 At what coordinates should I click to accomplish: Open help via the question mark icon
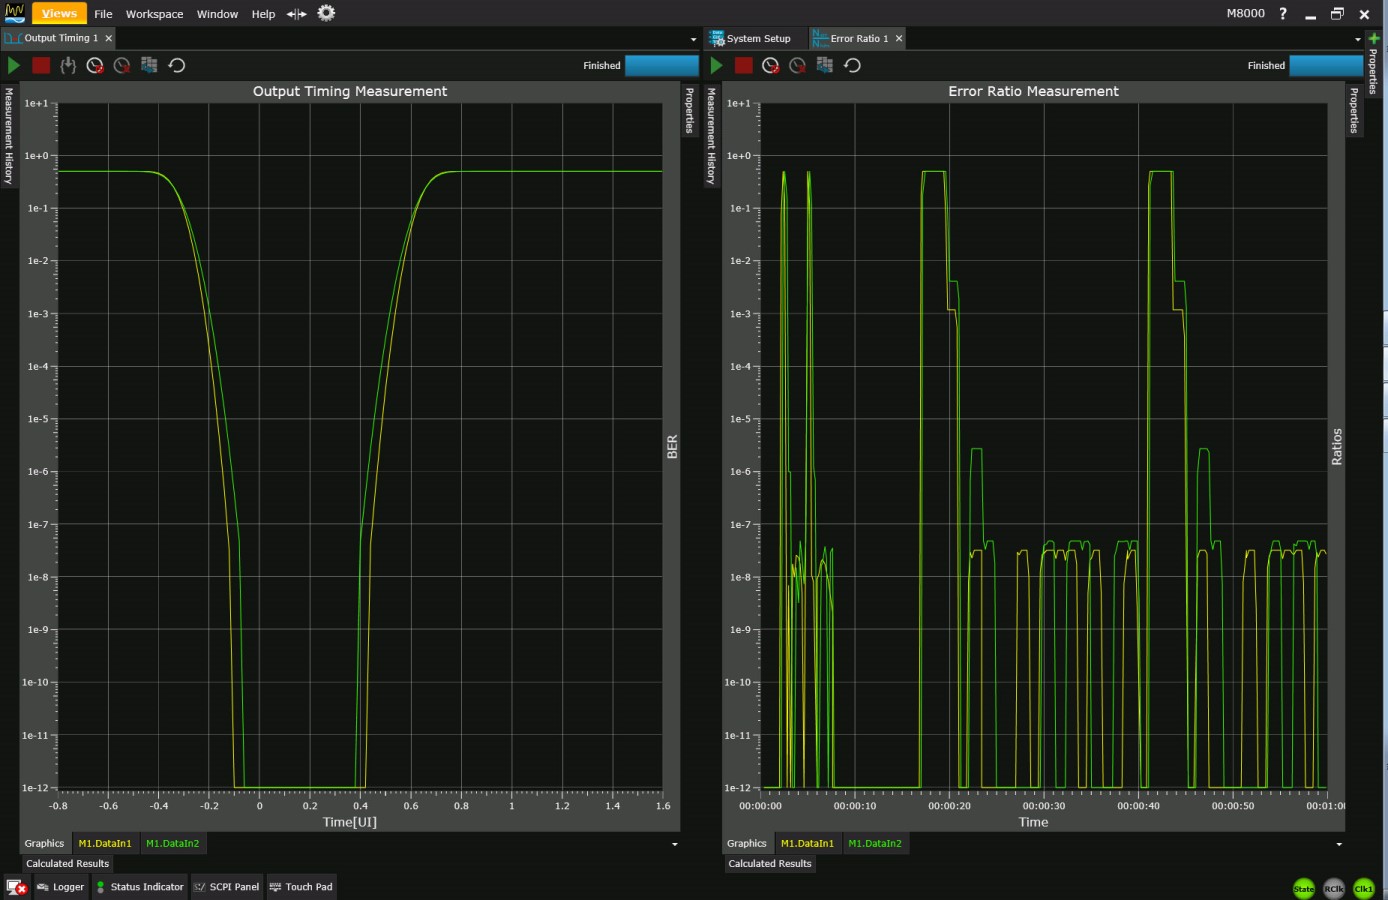tap(1283, 14)
